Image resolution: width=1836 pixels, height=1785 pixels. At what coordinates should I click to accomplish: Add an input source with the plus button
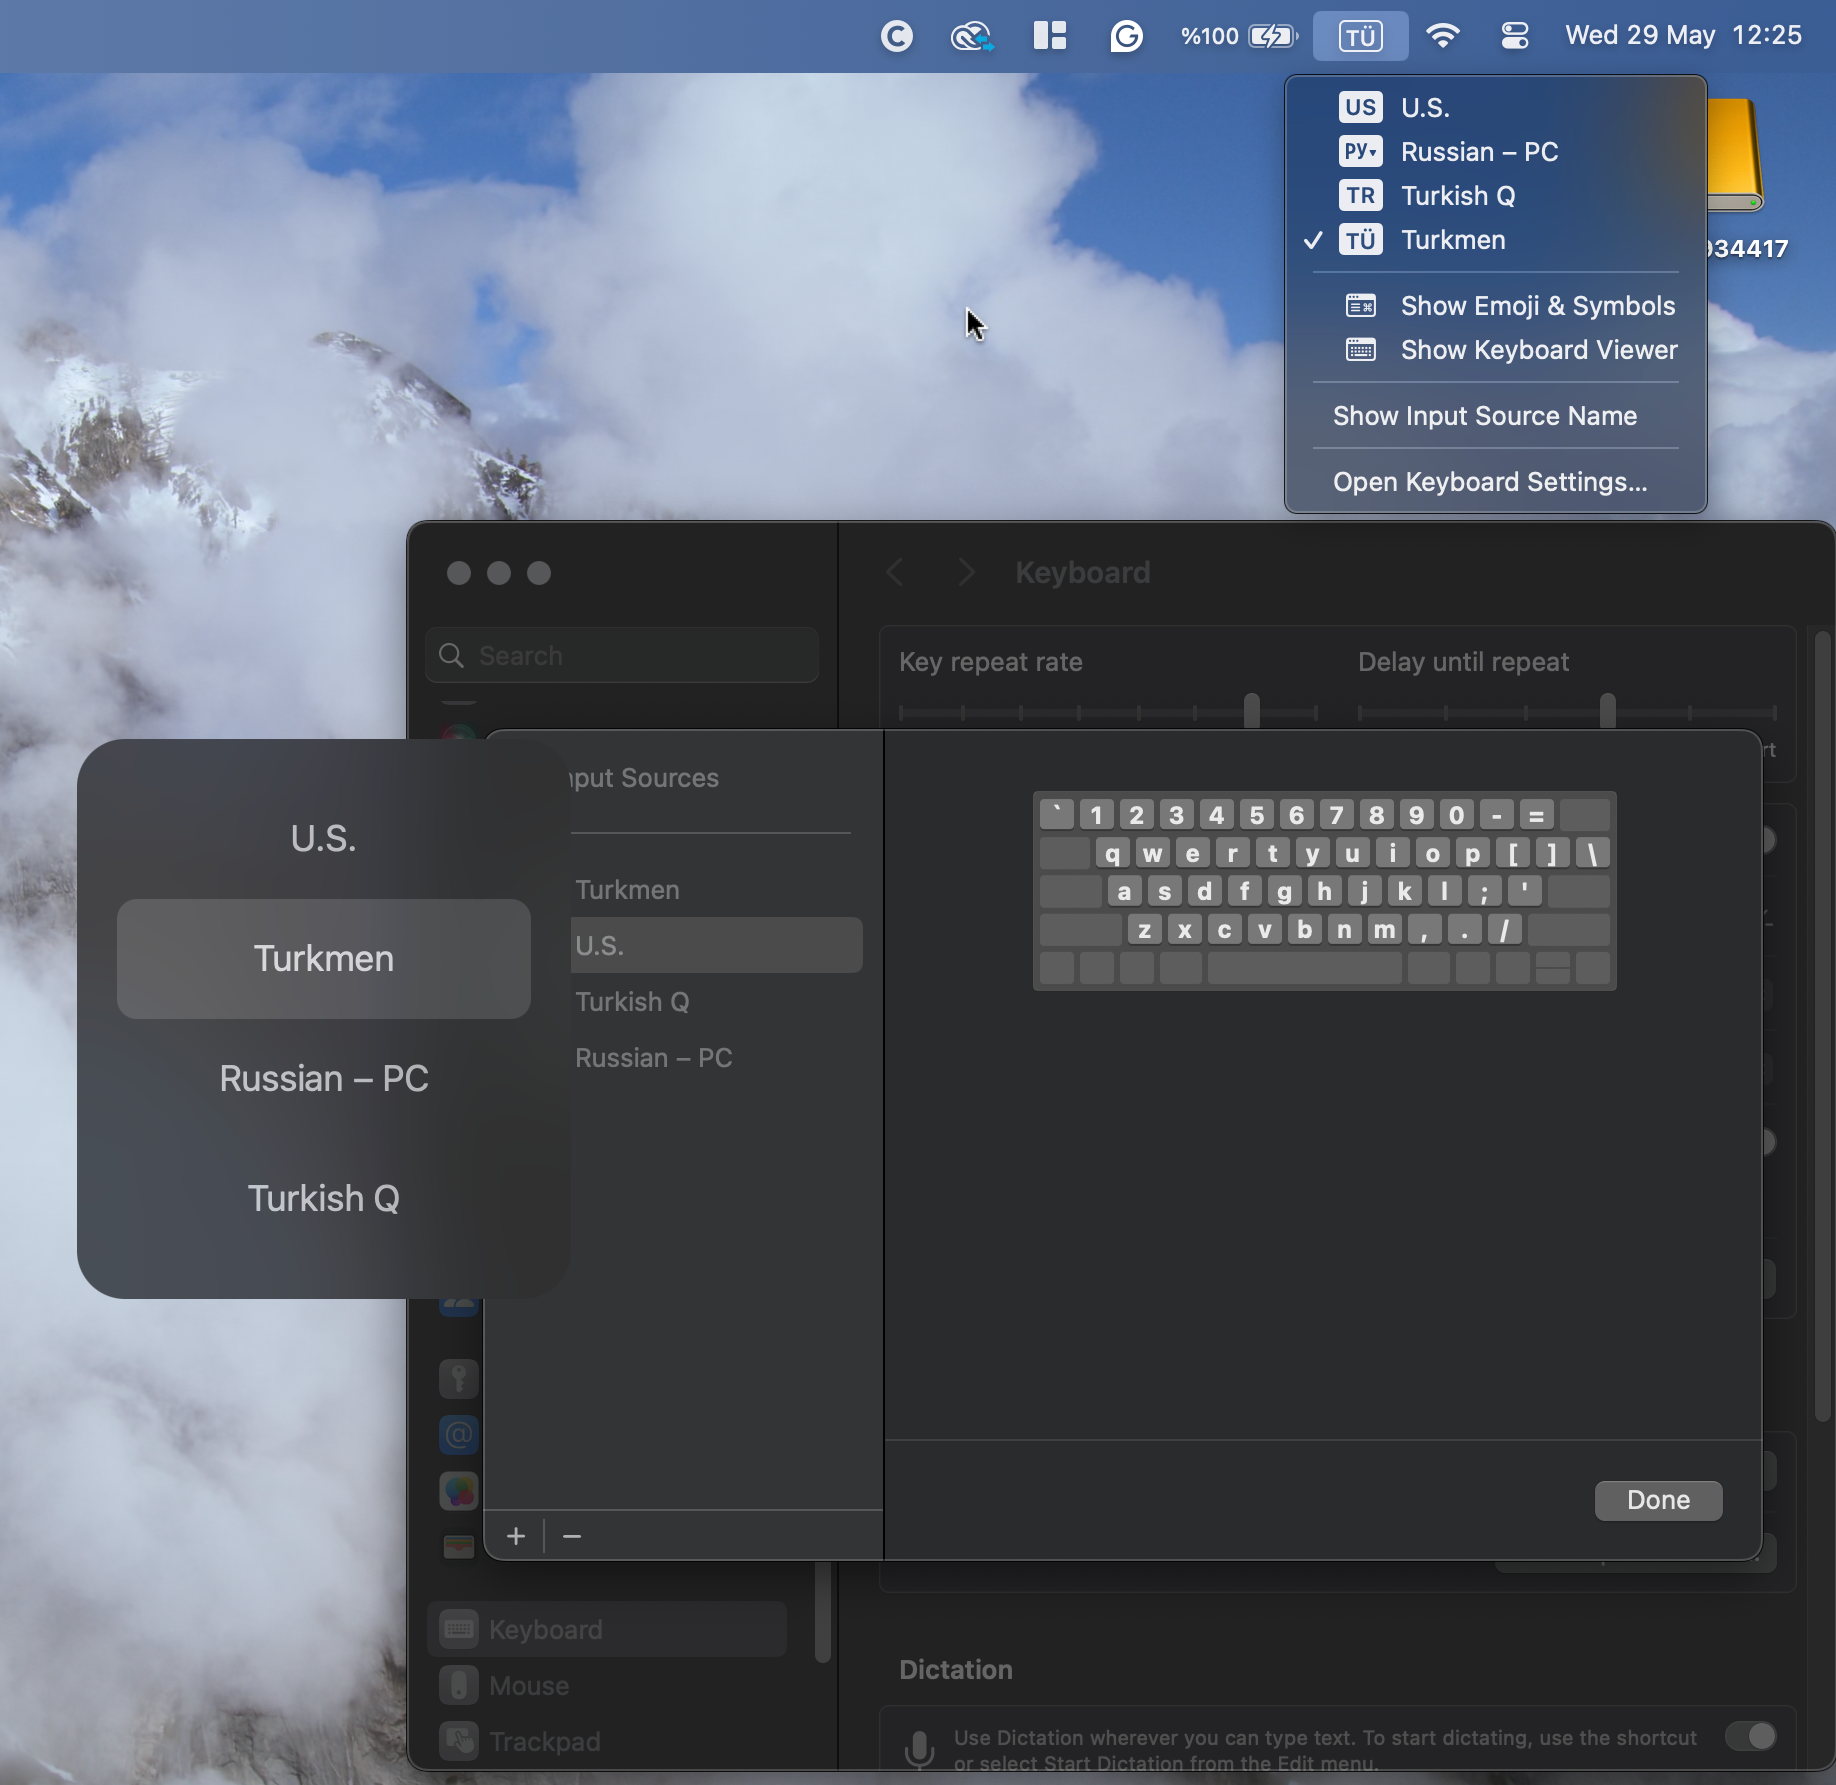tap(516, 1536)
